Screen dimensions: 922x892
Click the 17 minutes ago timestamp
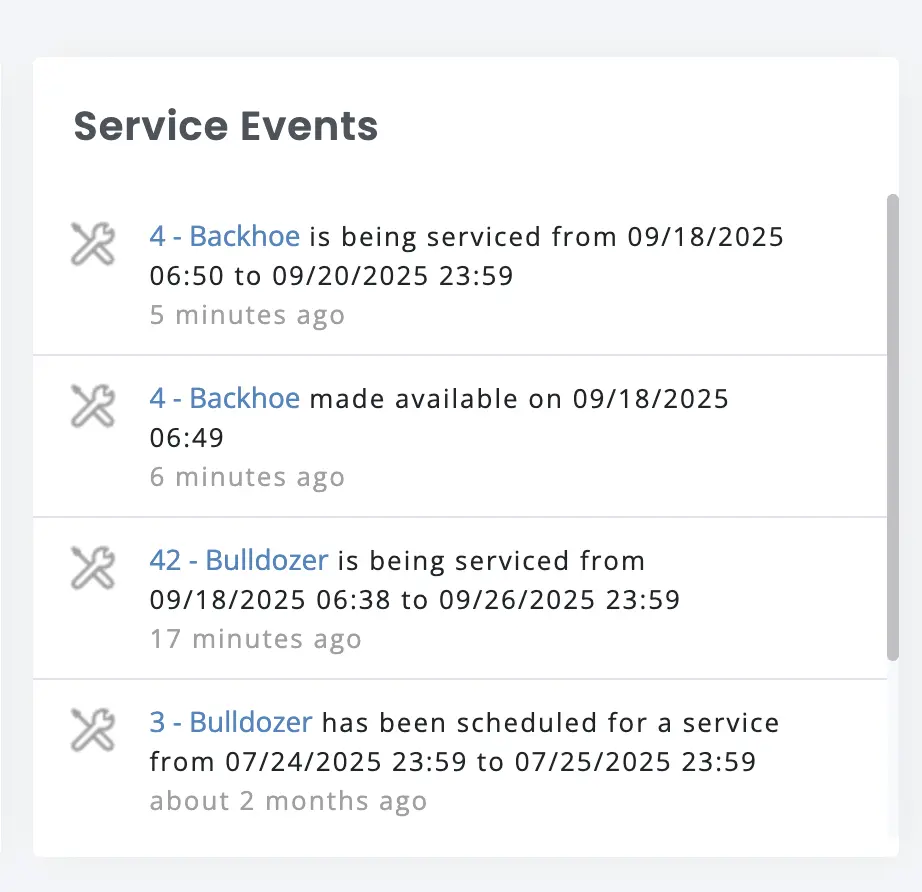tap(255, 639)
